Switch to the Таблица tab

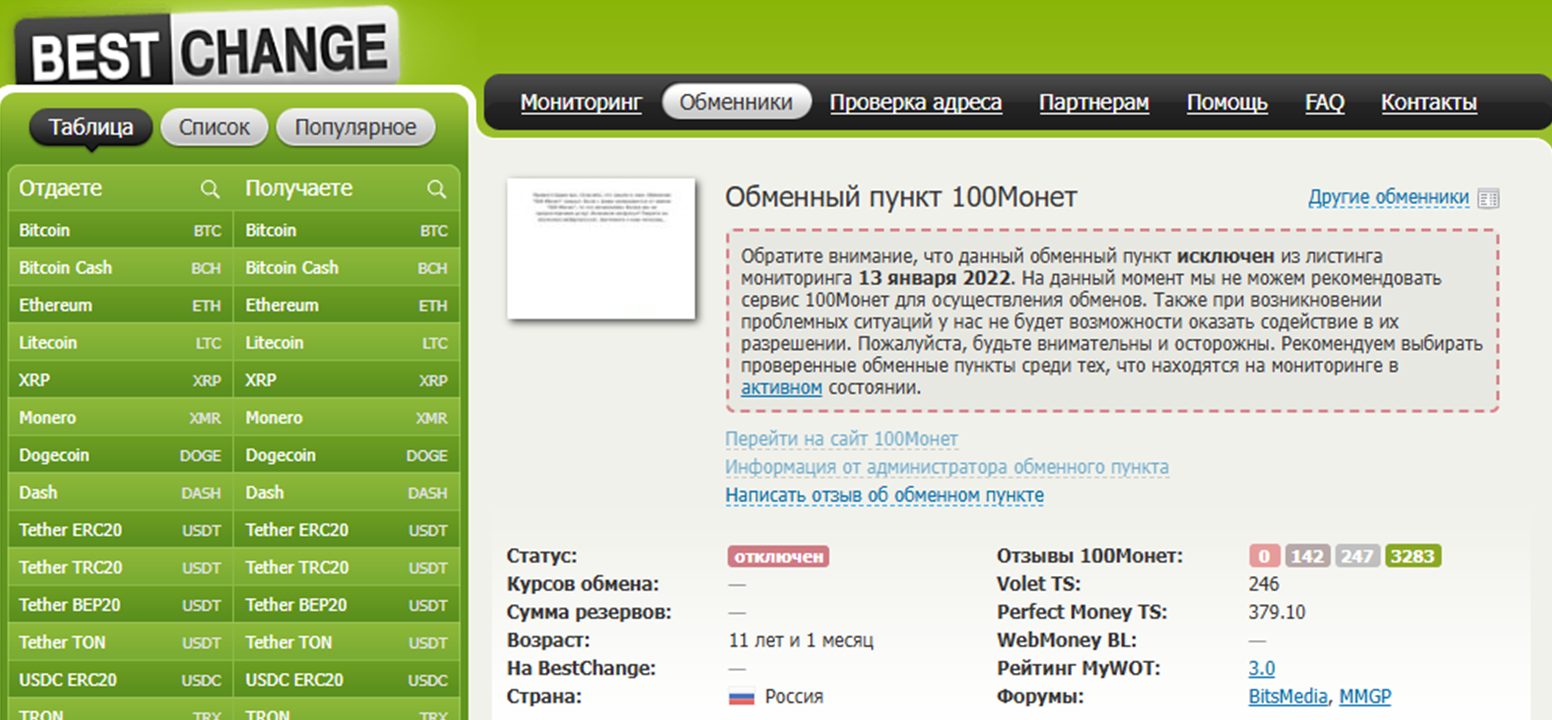click(x=91, y=128)
